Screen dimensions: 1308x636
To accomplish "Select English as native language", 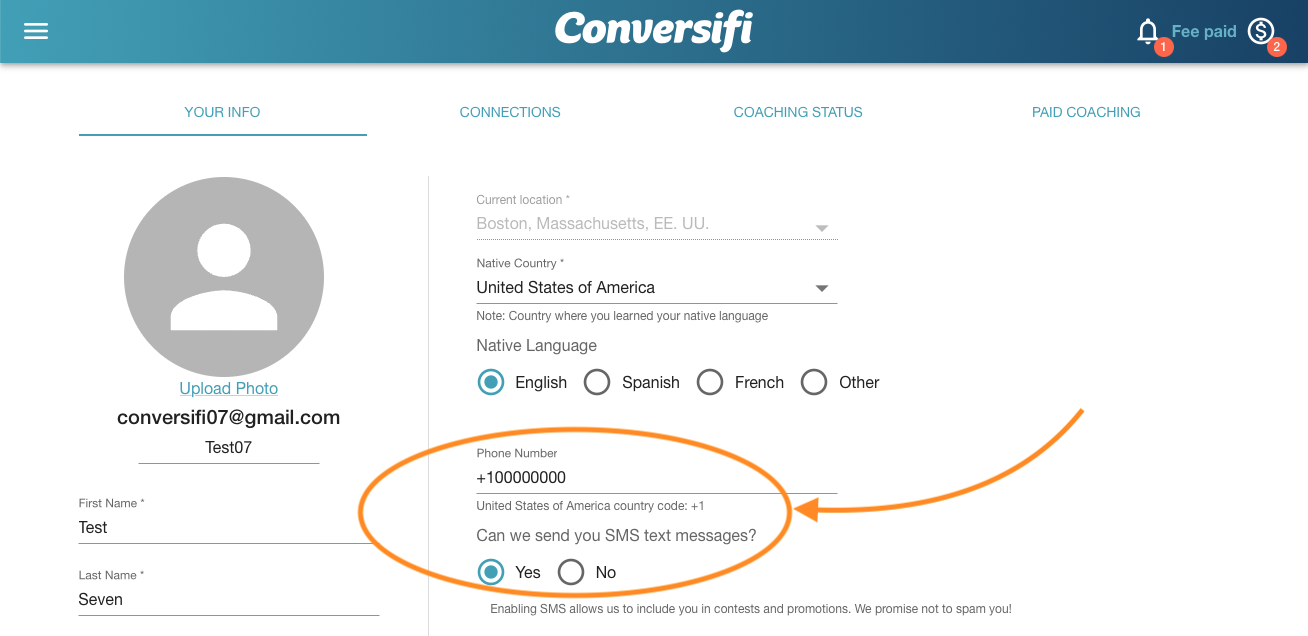I will [x=491, y=382].
